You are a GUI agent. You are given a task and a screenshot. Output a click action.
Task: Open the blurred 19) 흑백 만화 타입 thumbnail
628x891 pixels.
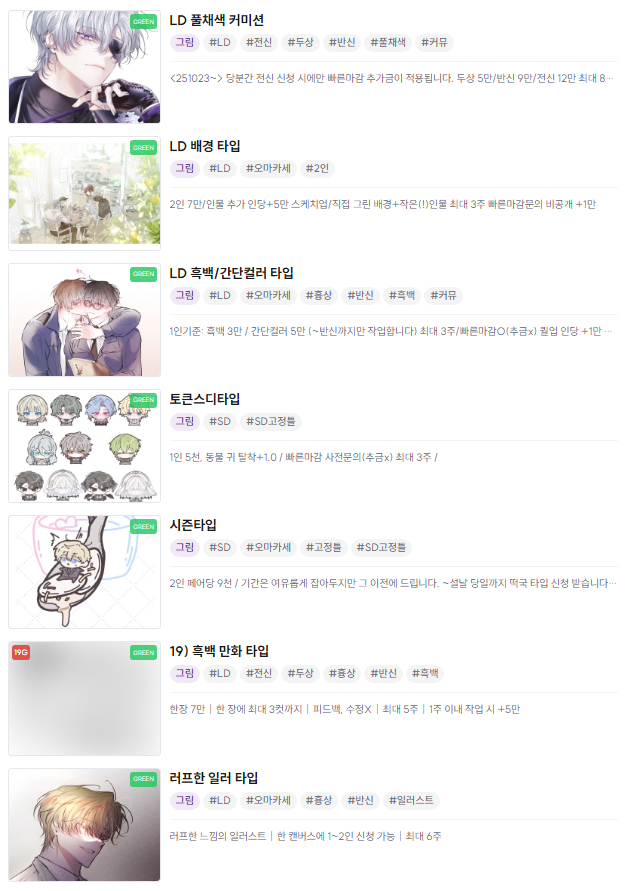click(x=84, y=698)
